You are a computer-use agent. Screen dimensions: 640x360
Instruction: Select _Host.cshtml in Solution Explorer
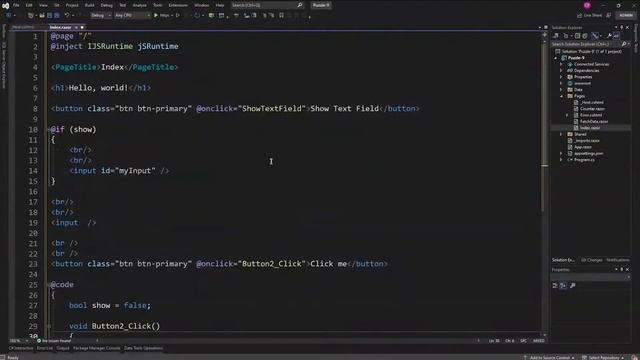pos(592,102)
